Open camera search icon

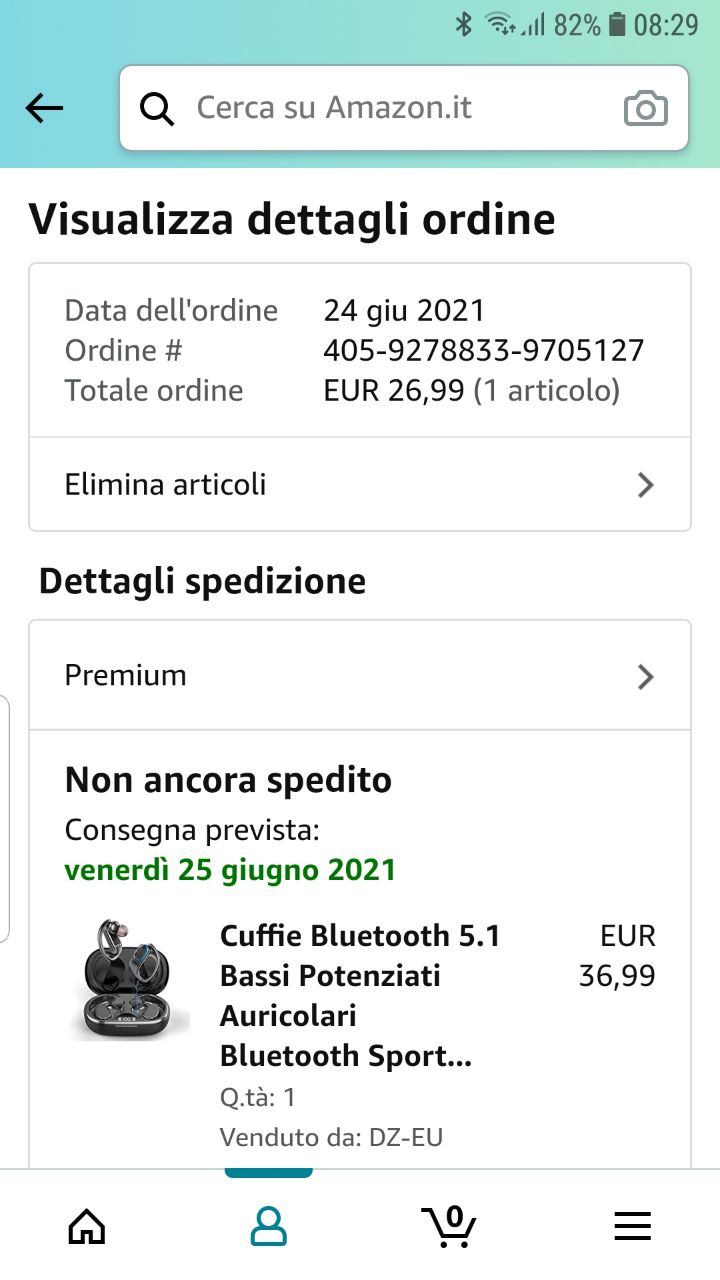(645, 108)
